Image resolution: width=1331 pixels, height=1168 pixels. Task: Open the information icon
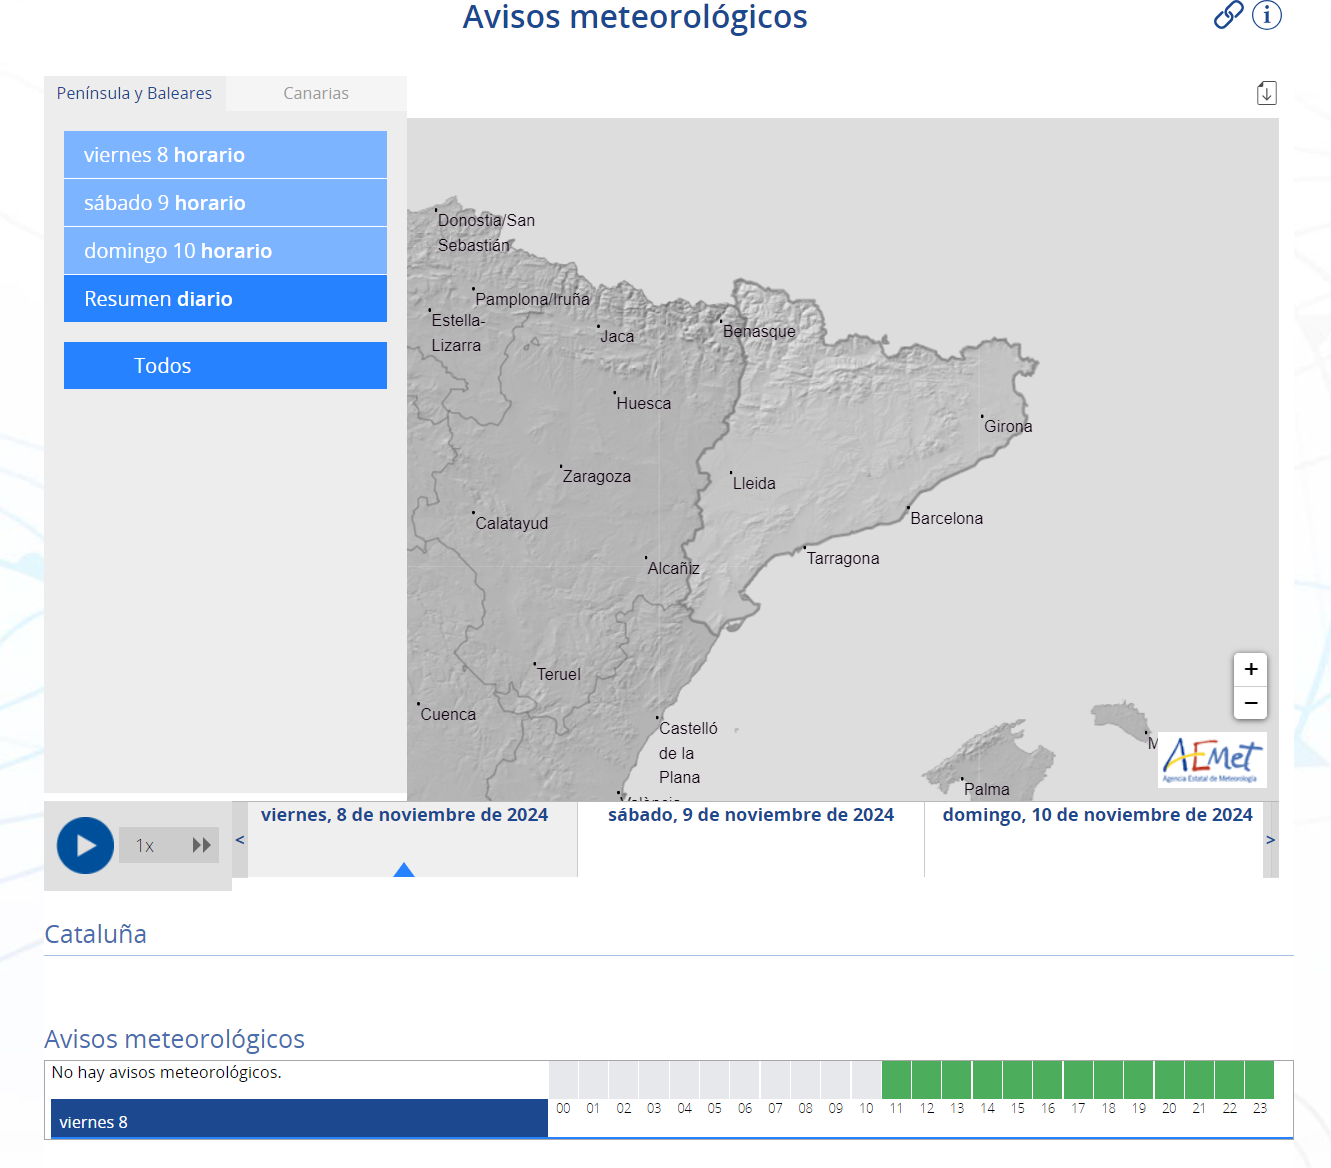point(1267,15)
